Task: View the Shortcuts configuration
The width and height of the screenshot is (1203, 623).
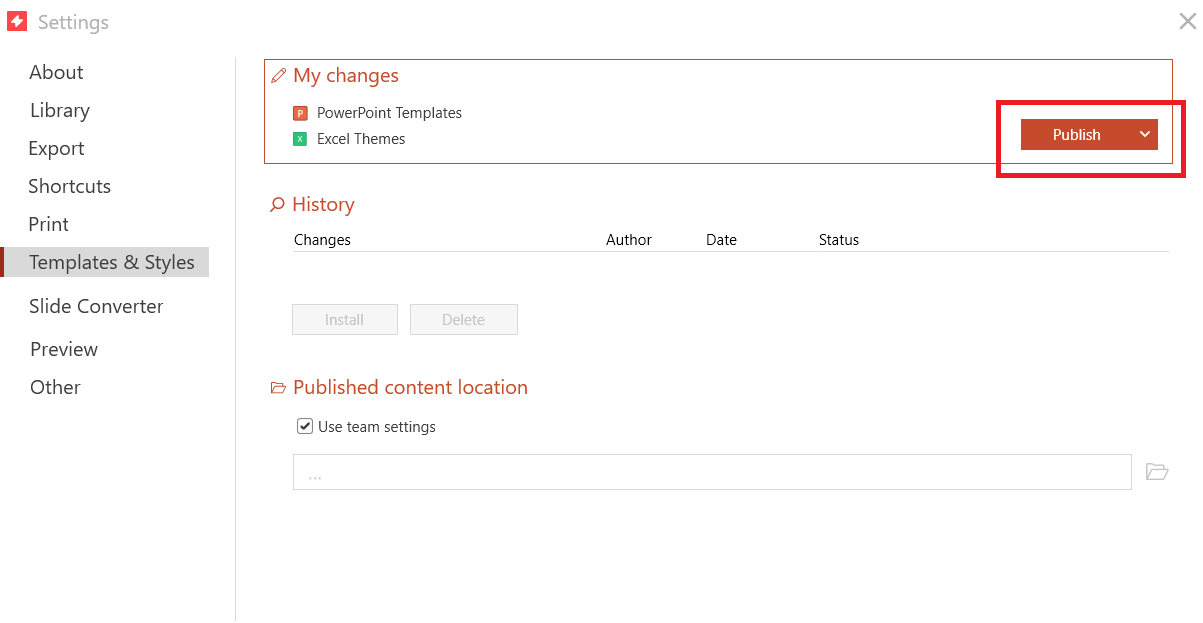Action: tap(69, 186)
